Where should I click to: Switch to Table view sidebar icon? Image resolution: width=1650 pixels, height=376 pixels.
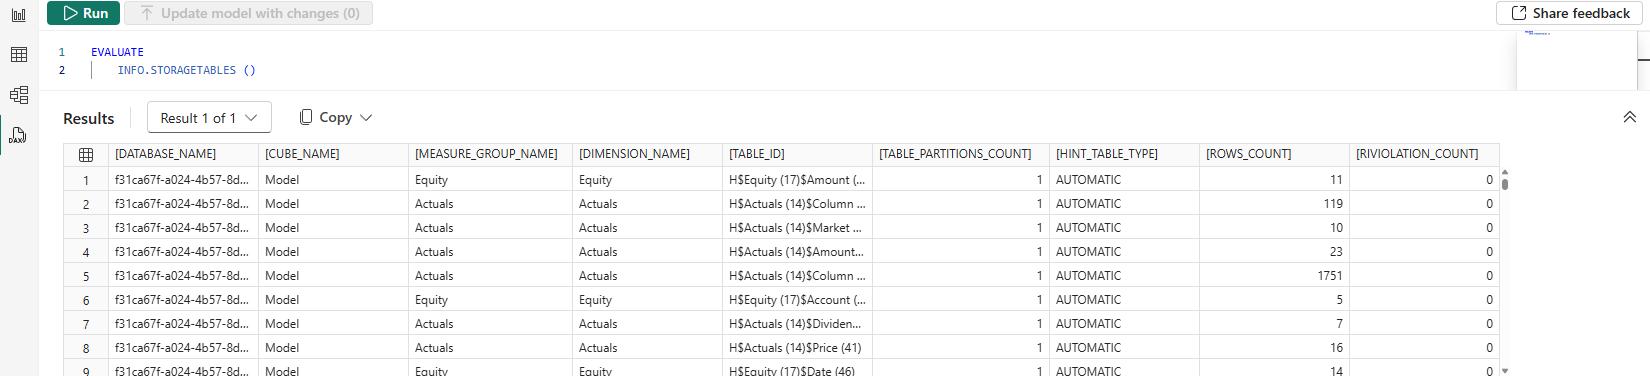point(18,55)
